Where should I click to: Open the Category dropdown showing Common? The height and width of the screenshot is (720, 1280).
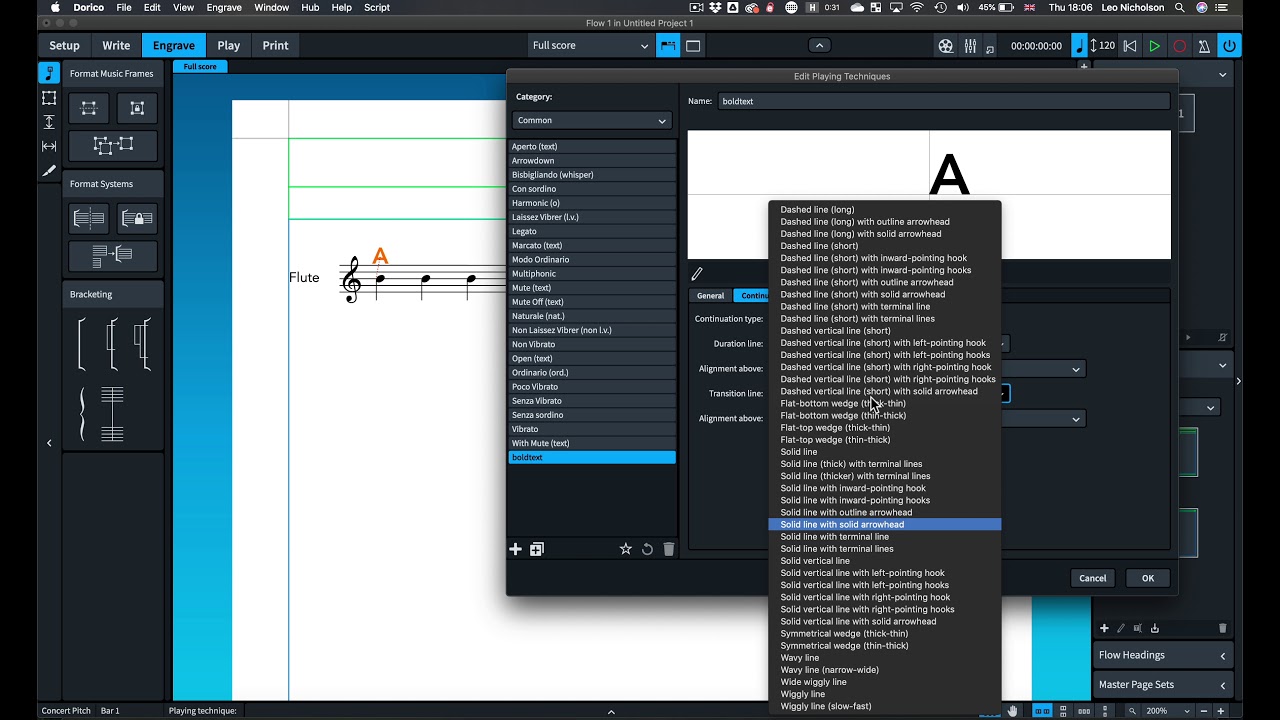tap(591, 121)
